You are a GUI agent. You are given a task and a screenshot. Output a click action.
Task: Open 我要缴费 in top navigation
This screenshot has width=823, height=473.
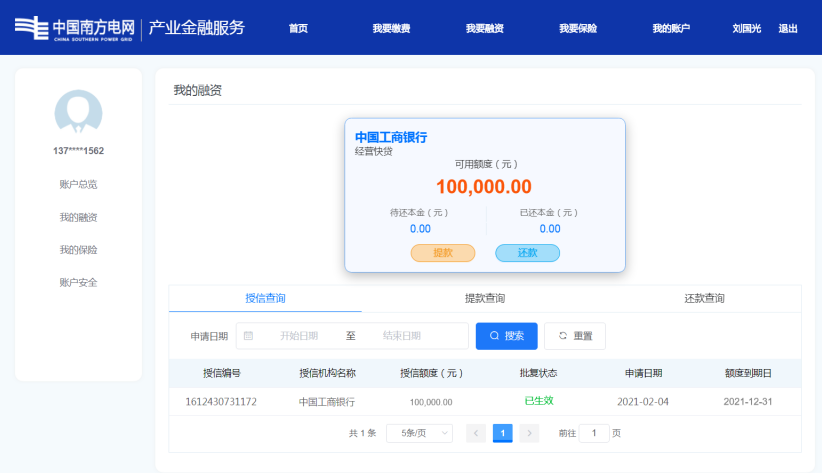391,28
